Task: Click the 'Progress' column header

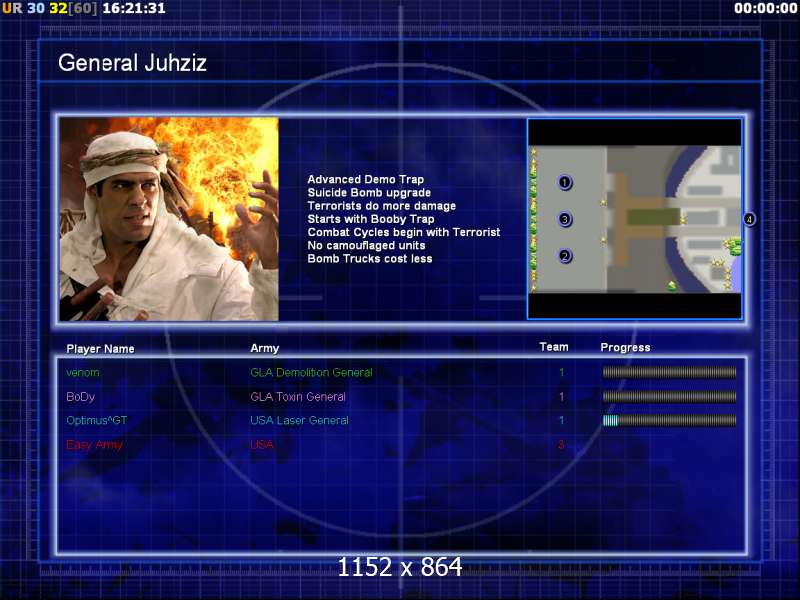Action: 626,347
